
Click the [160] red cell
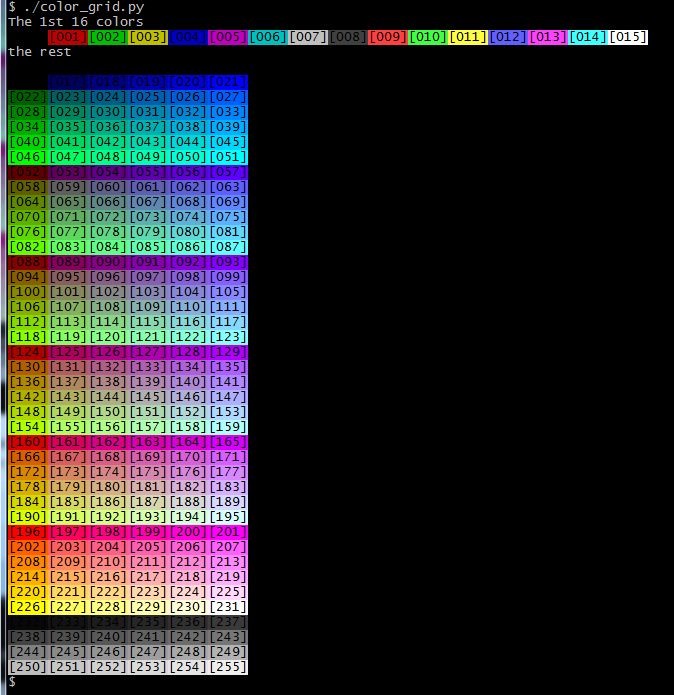(x=28, y=442)
